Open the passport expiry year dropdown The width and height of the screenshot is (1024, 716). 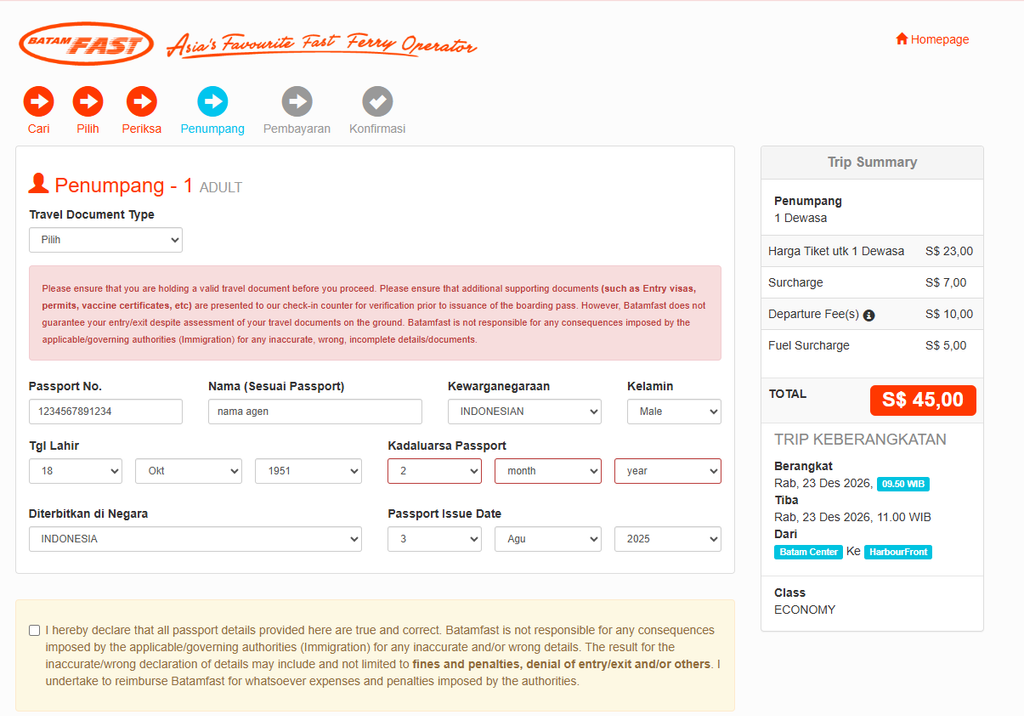click(x=667, y=471)
